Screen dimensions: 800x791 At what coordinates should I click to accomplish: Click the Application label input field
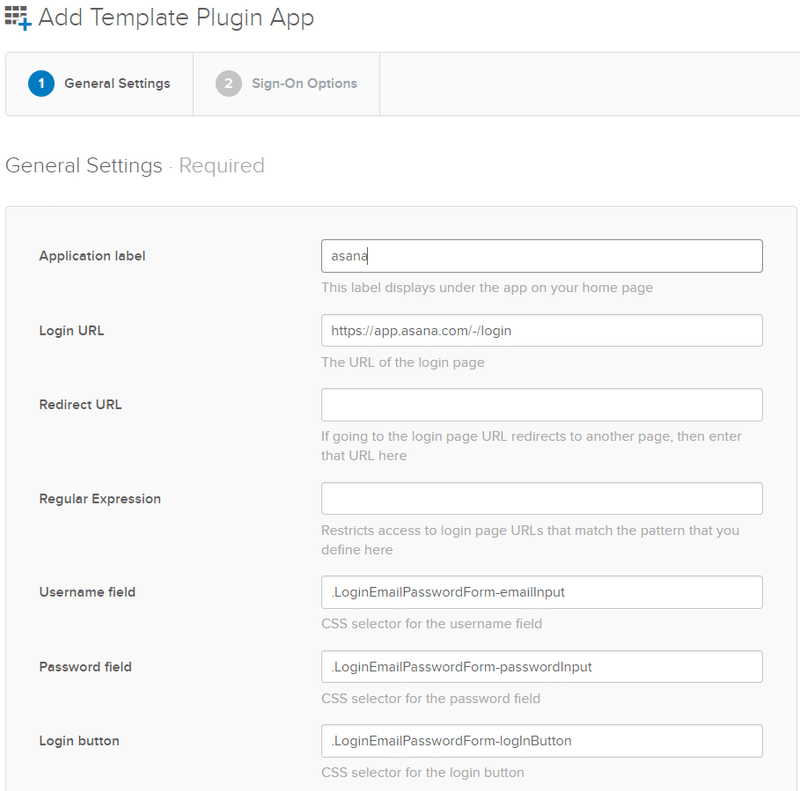coord(541,256)
